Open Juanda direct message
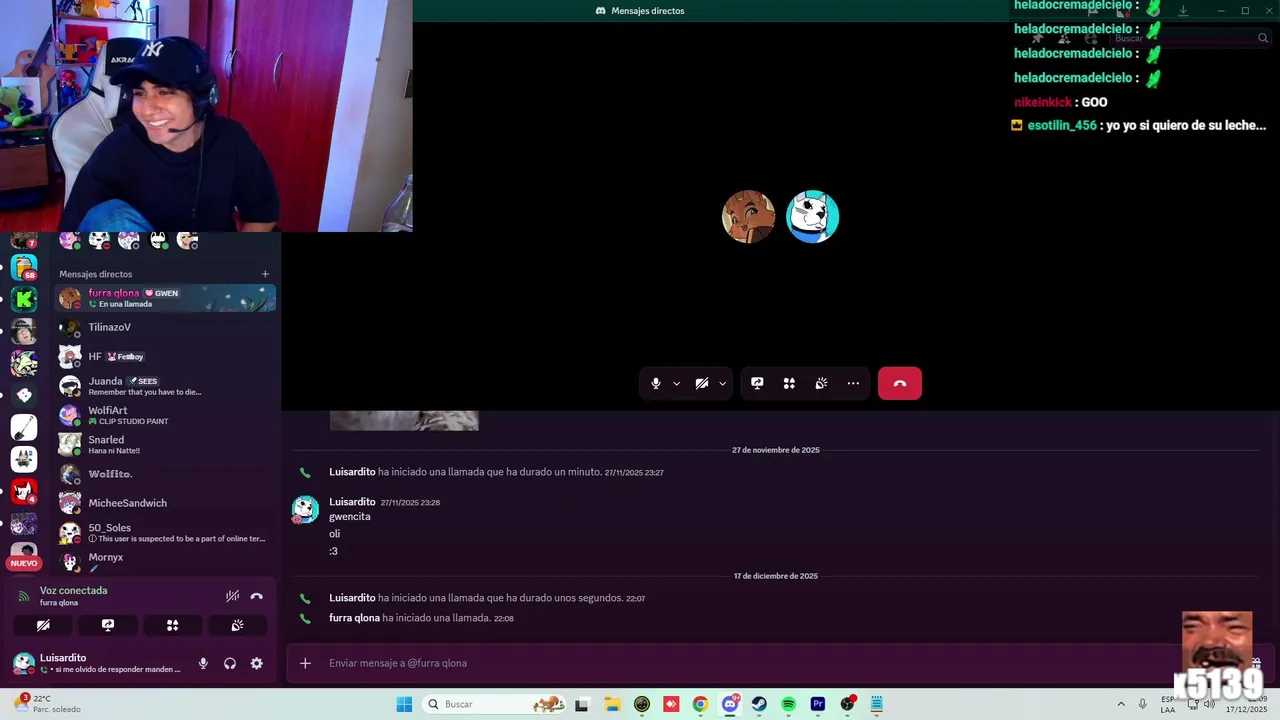Screen dimensions: 1280x720 point(165,386)
